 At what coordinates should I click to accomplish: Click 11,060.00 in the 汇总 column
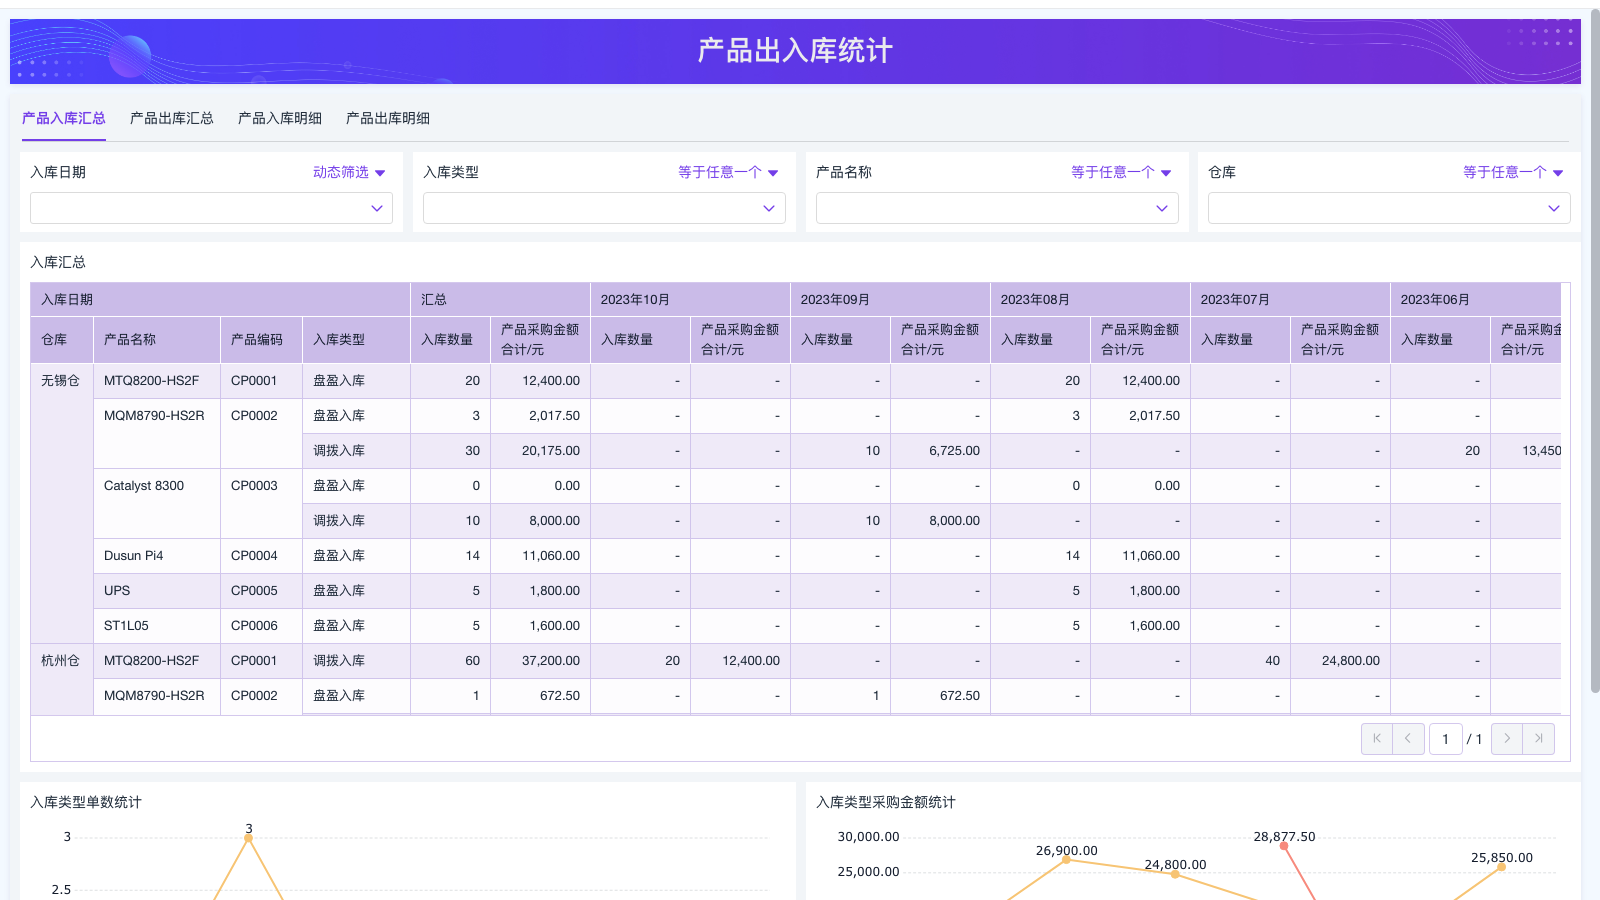click(540, 556)
